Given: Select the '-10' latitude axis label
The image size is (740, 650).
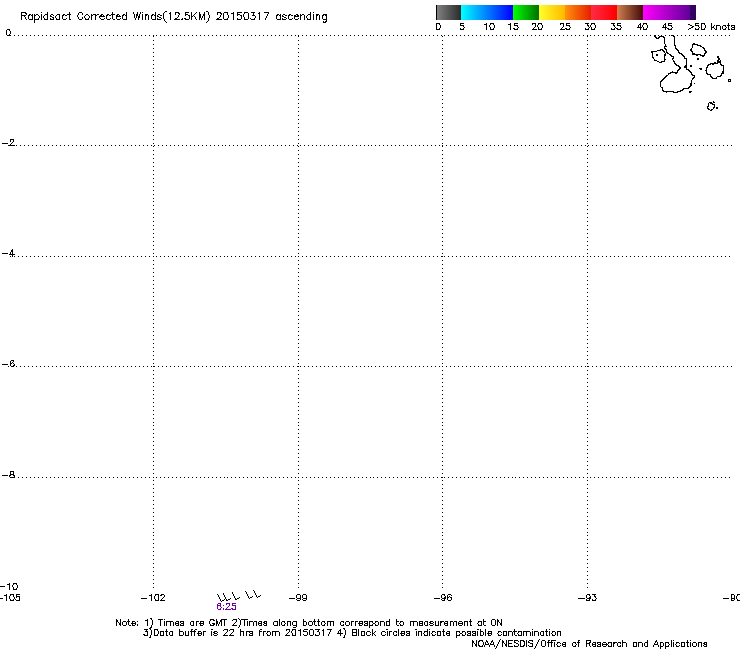Looking at the screenshot, I should [9, 586].
